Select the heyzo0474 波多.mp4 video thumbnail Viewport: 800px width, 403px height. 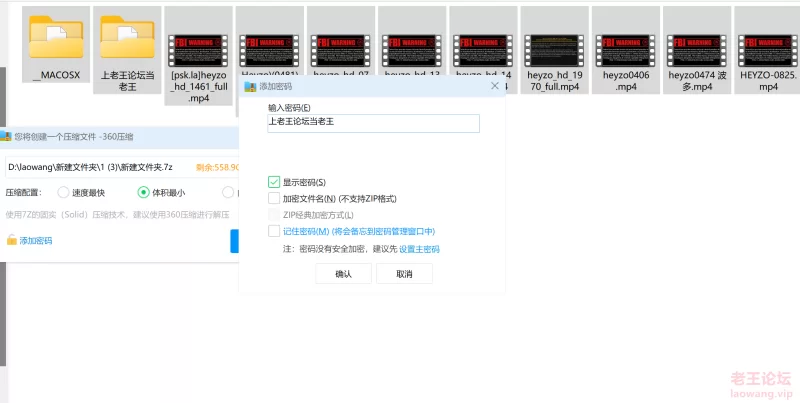(x=697, y=50)
